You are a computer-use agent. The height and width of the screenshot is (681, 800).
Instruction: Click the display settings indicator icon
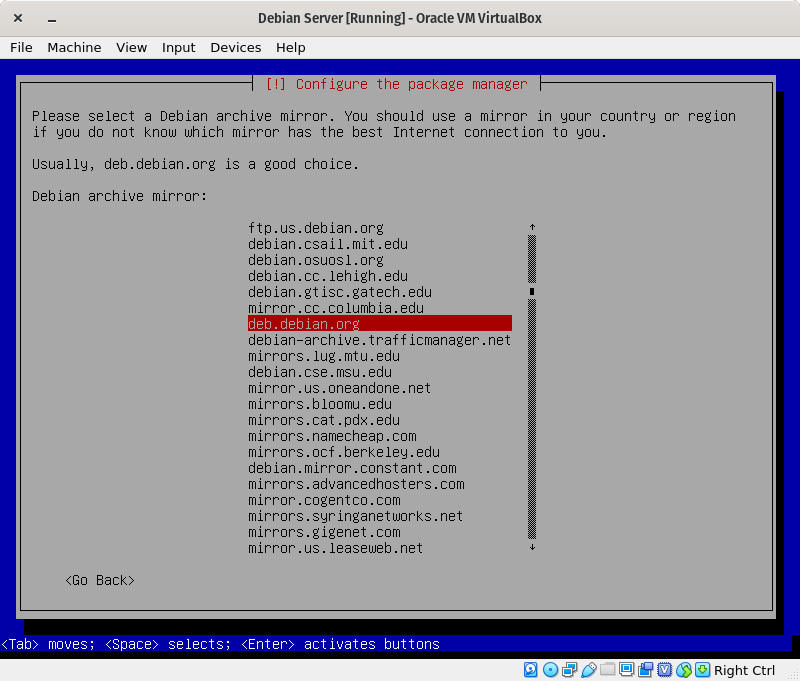(x=627, y=669)
